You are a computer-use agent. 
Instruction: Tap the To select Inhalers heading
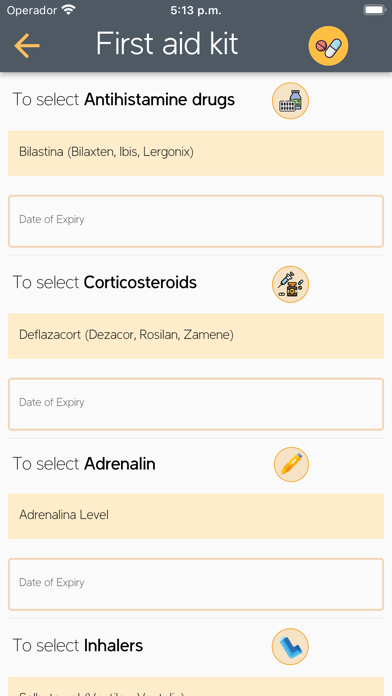click(78, 645)
